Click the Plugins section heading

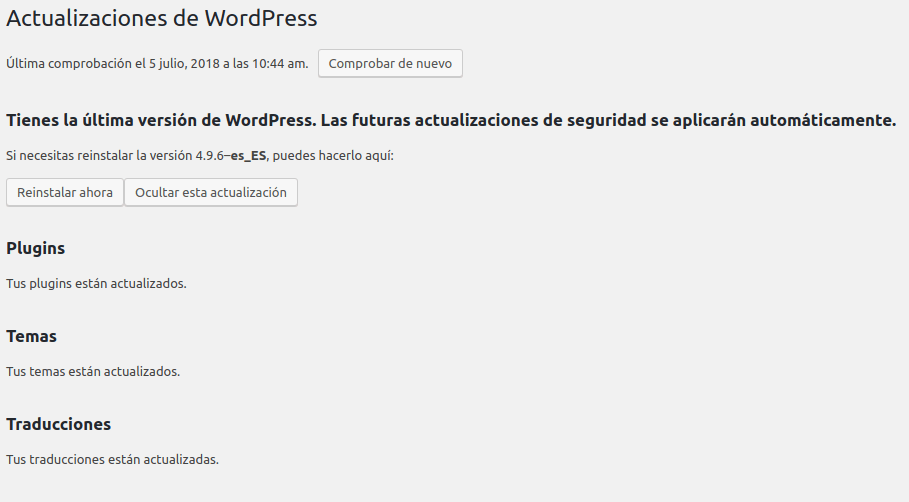tap(35, 248)
